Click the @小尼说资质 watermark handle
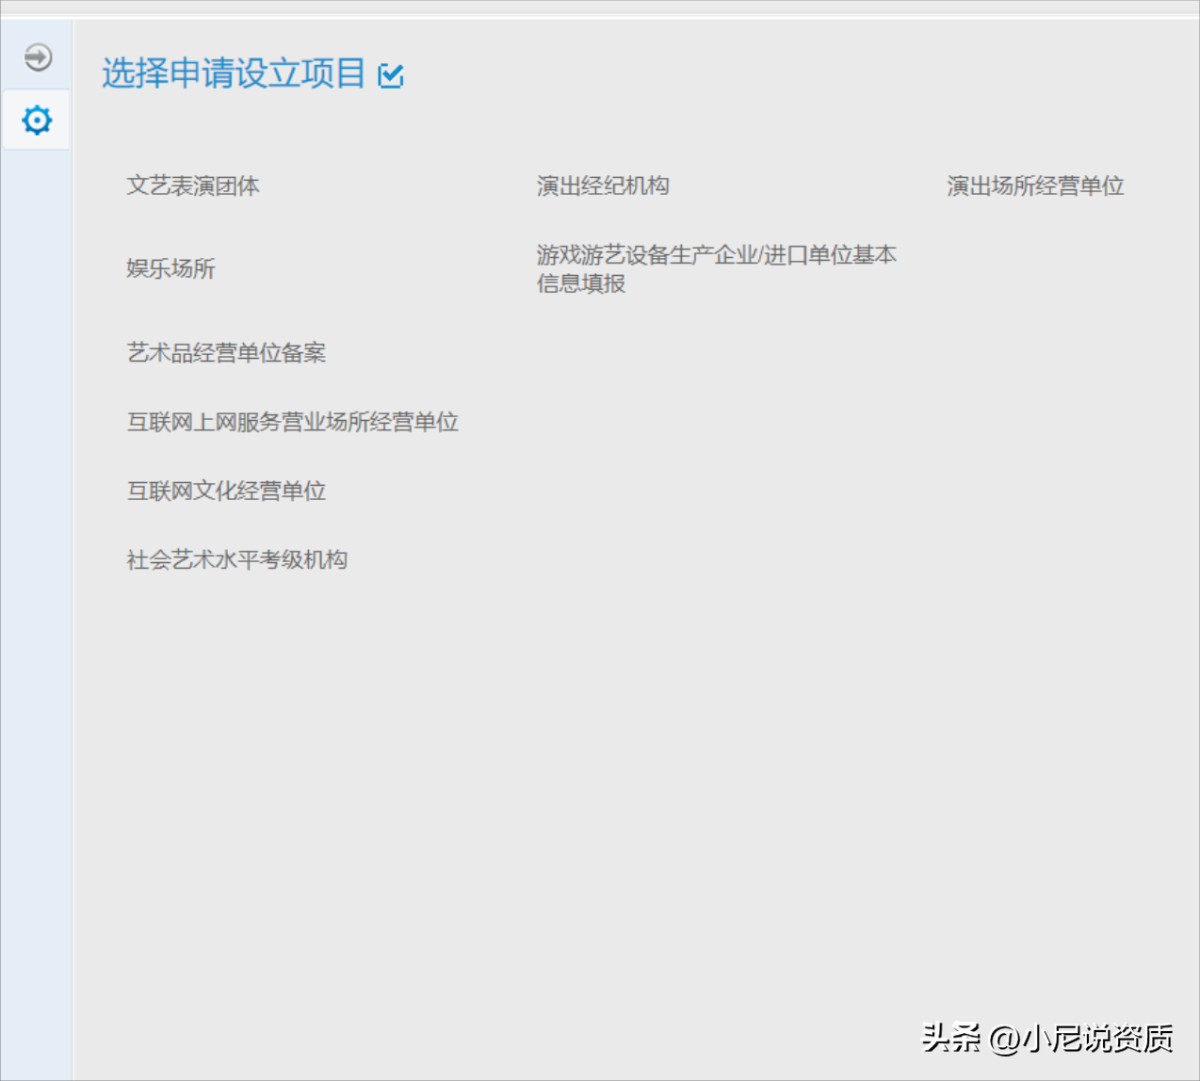 pos(1082,1039)
